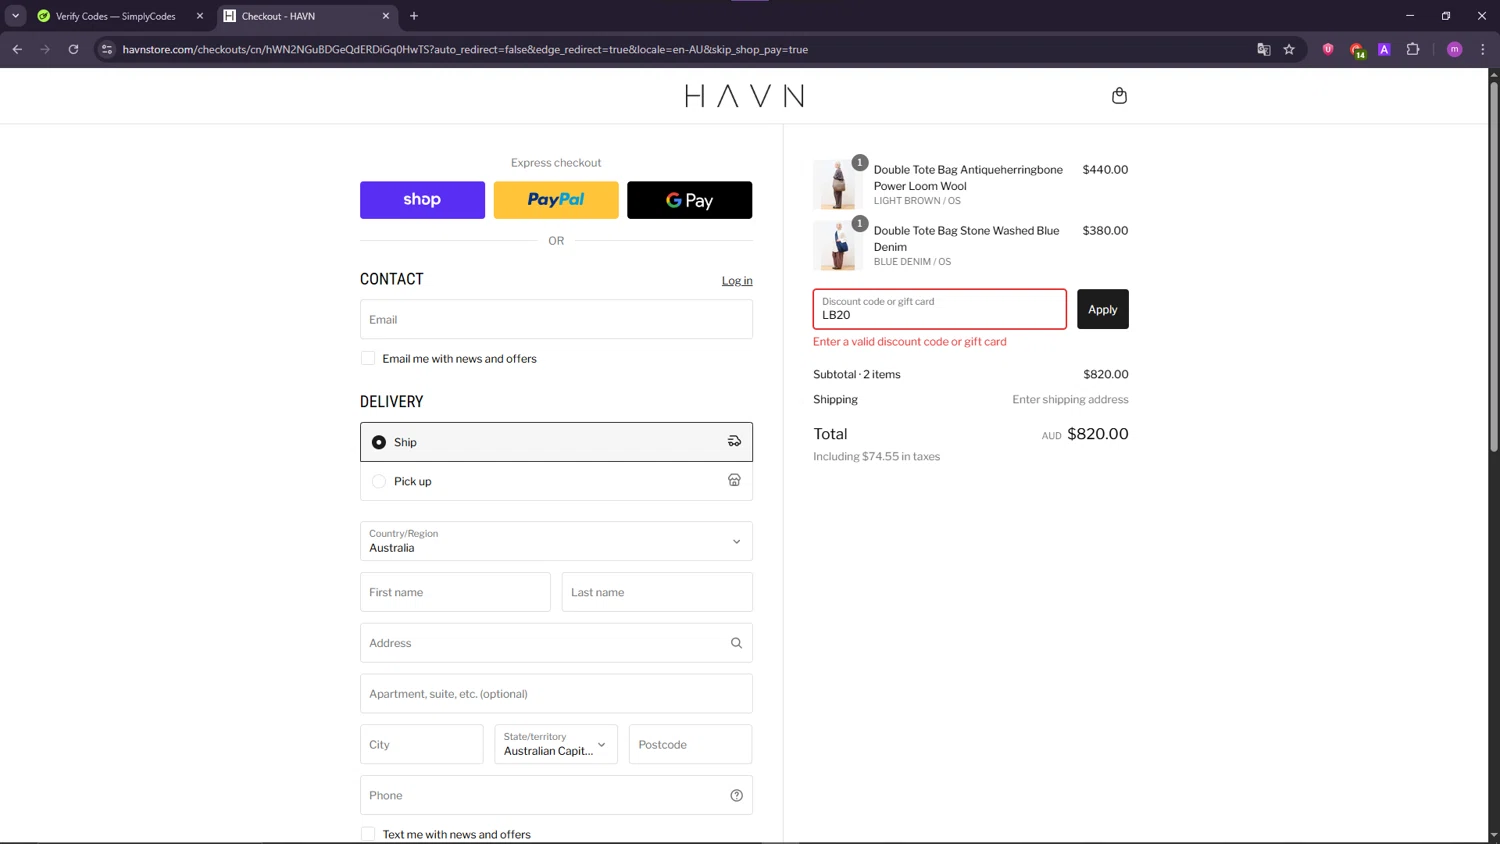
Task: Click the Discount code or gift card field
Action: [939, 309]
